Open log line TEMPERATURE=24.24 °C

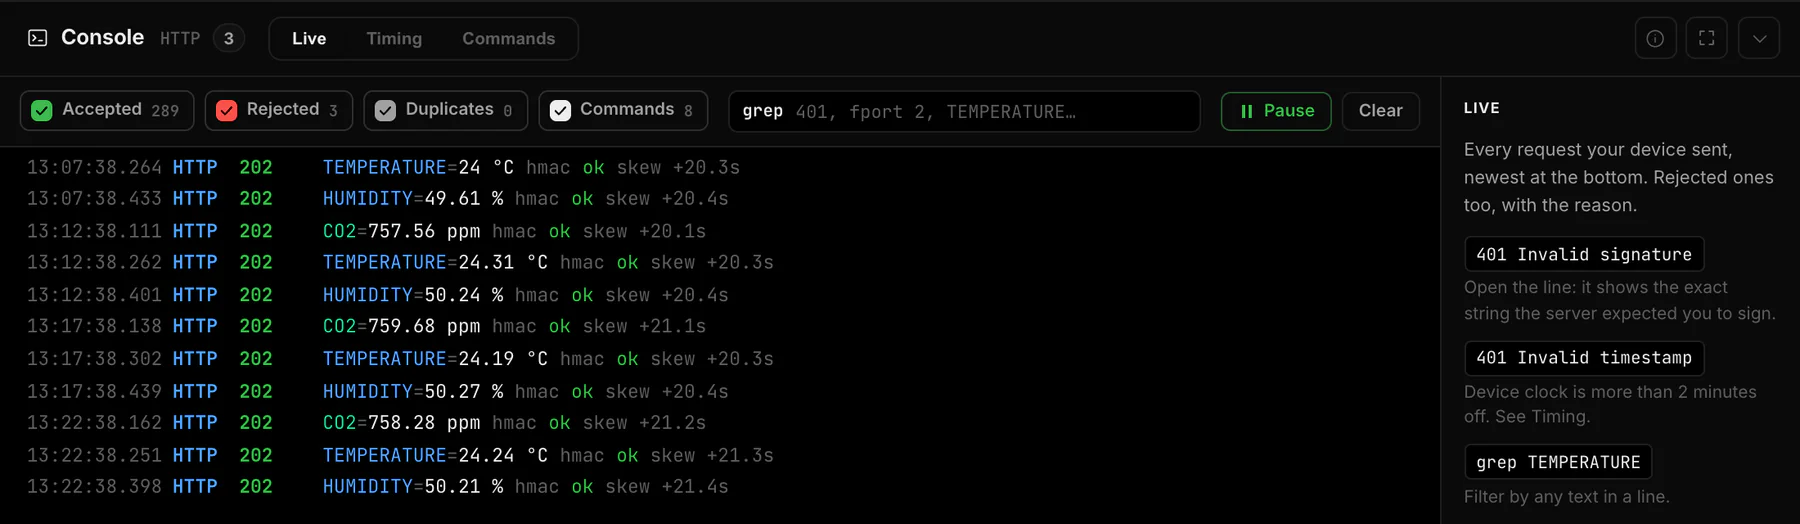point(720,455)
